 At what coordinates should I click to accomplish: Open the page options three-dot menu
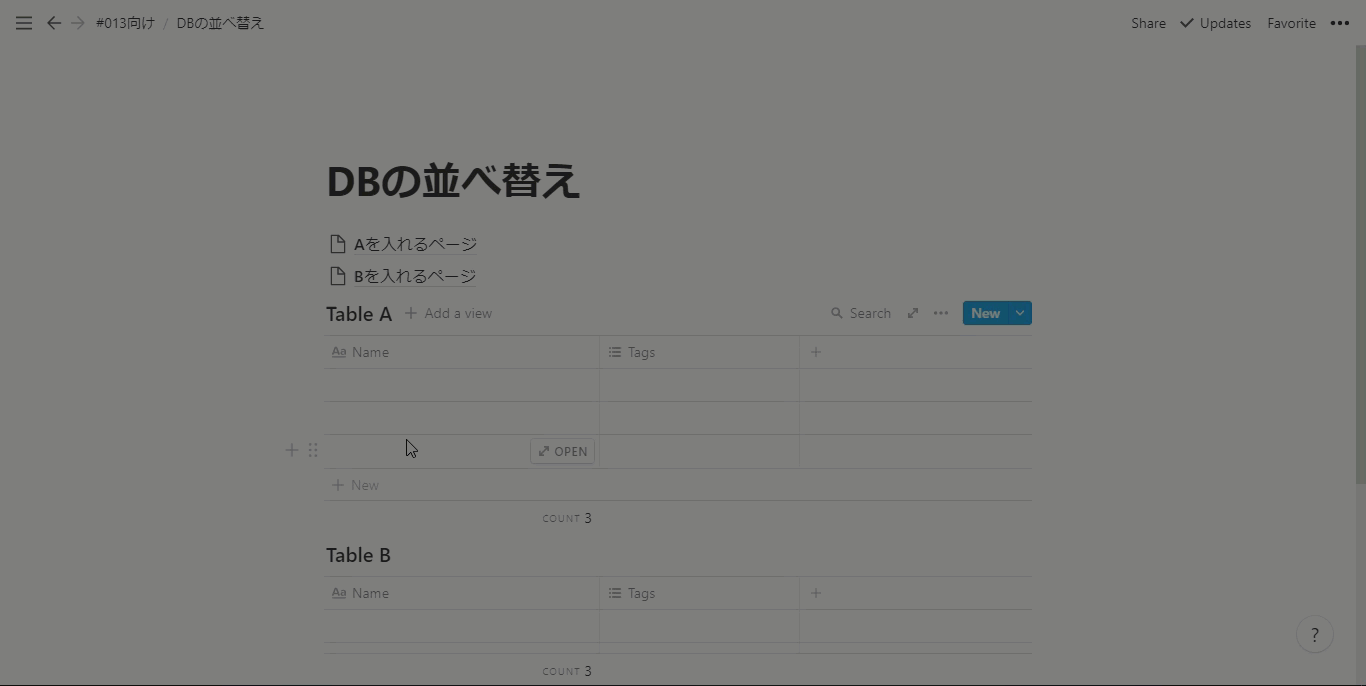(x=1340, y=23)
